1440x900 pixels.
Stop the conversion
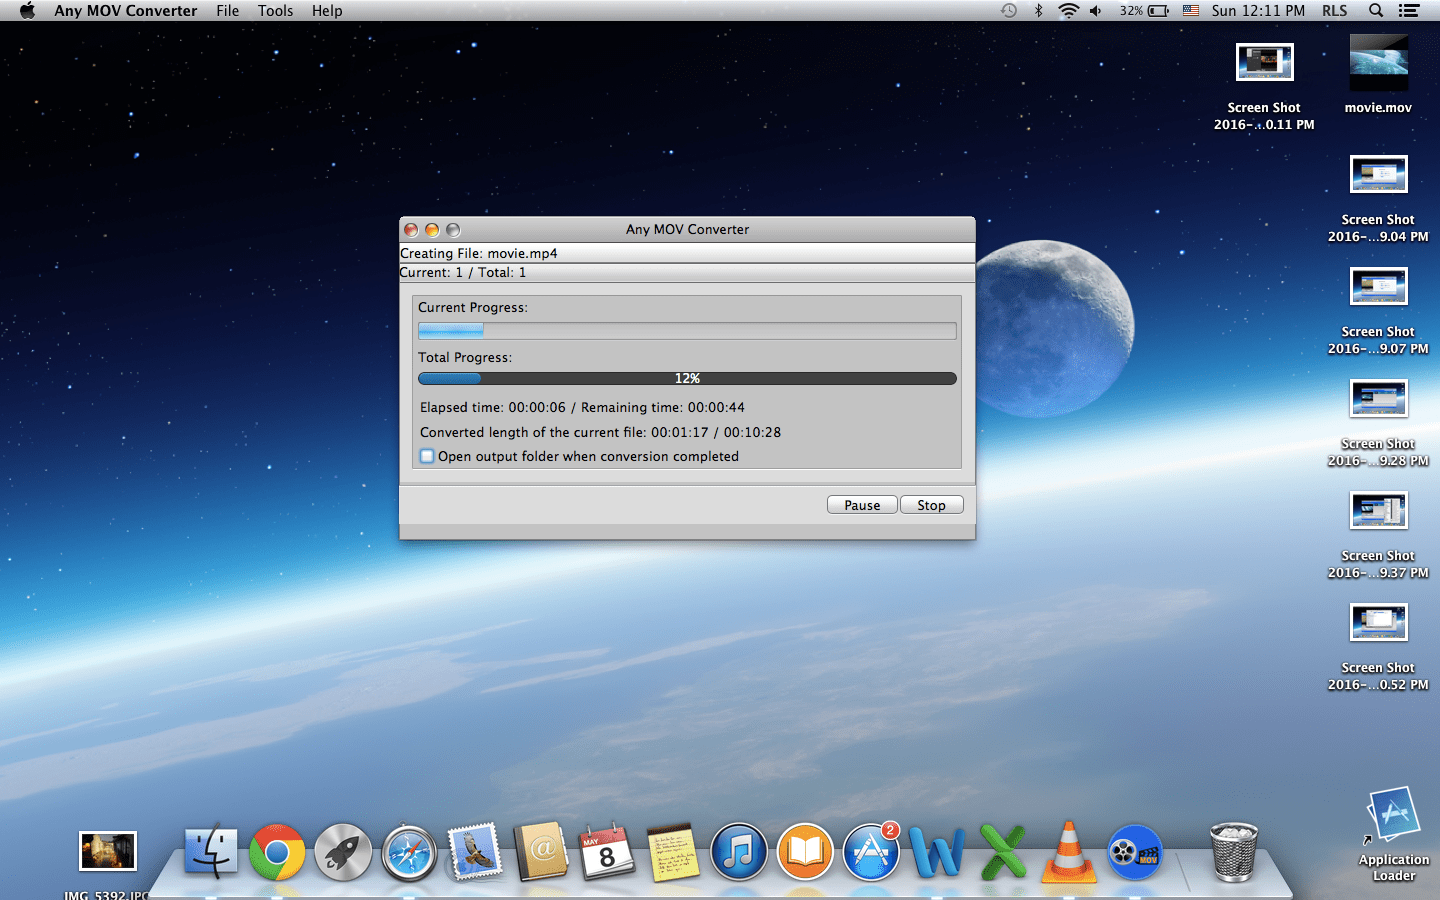click(931, 505)
